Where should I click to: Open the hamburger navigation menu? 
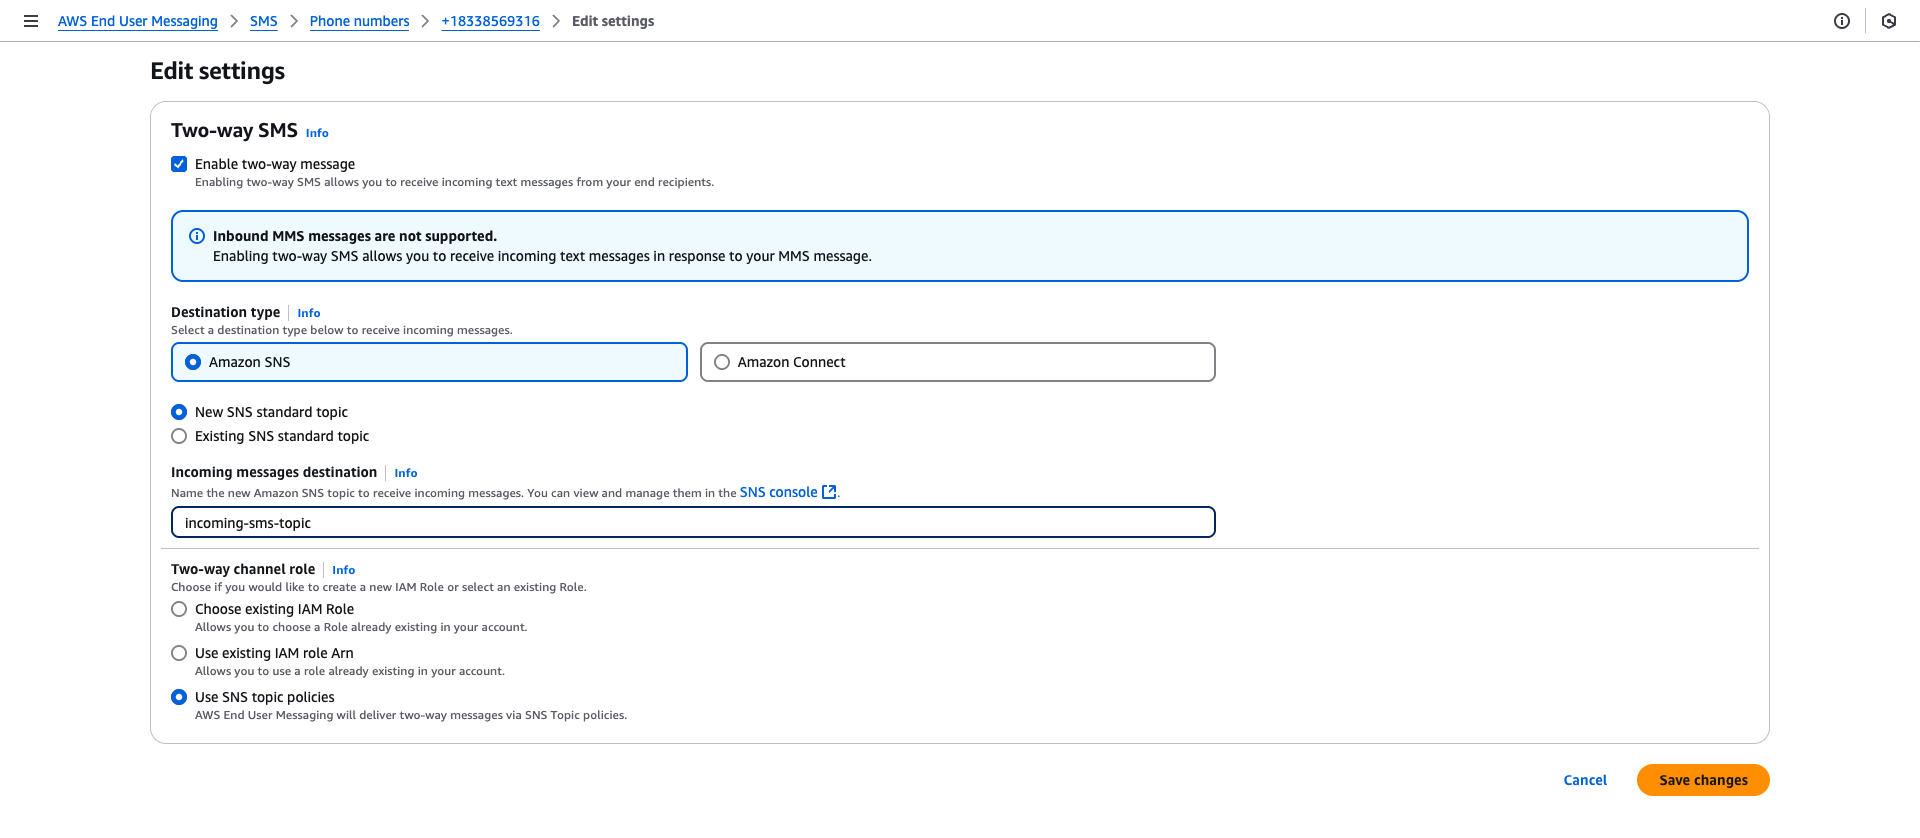(31, 21)
